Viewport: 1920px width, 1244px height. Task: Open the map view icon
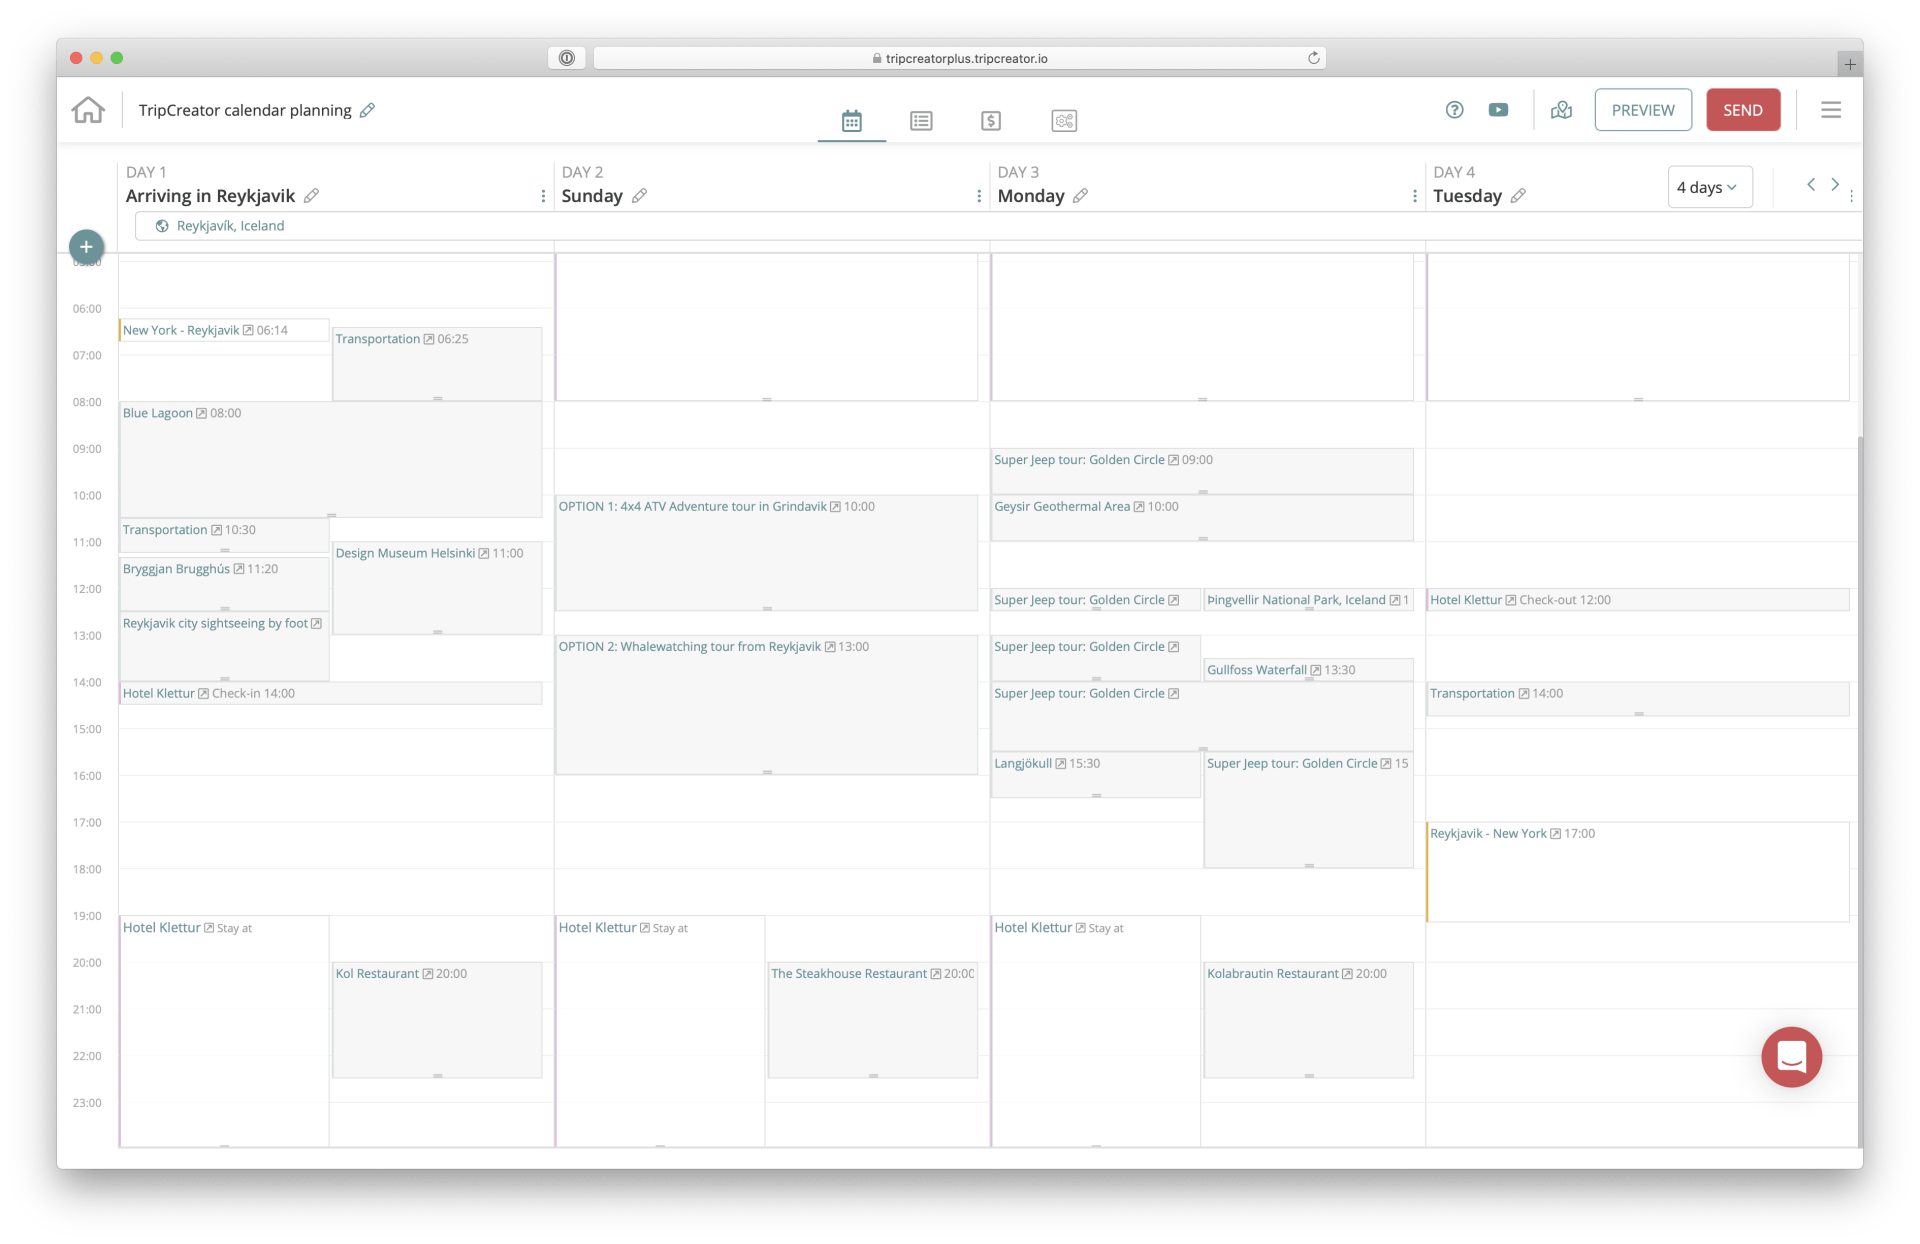tap(1561, 110)
